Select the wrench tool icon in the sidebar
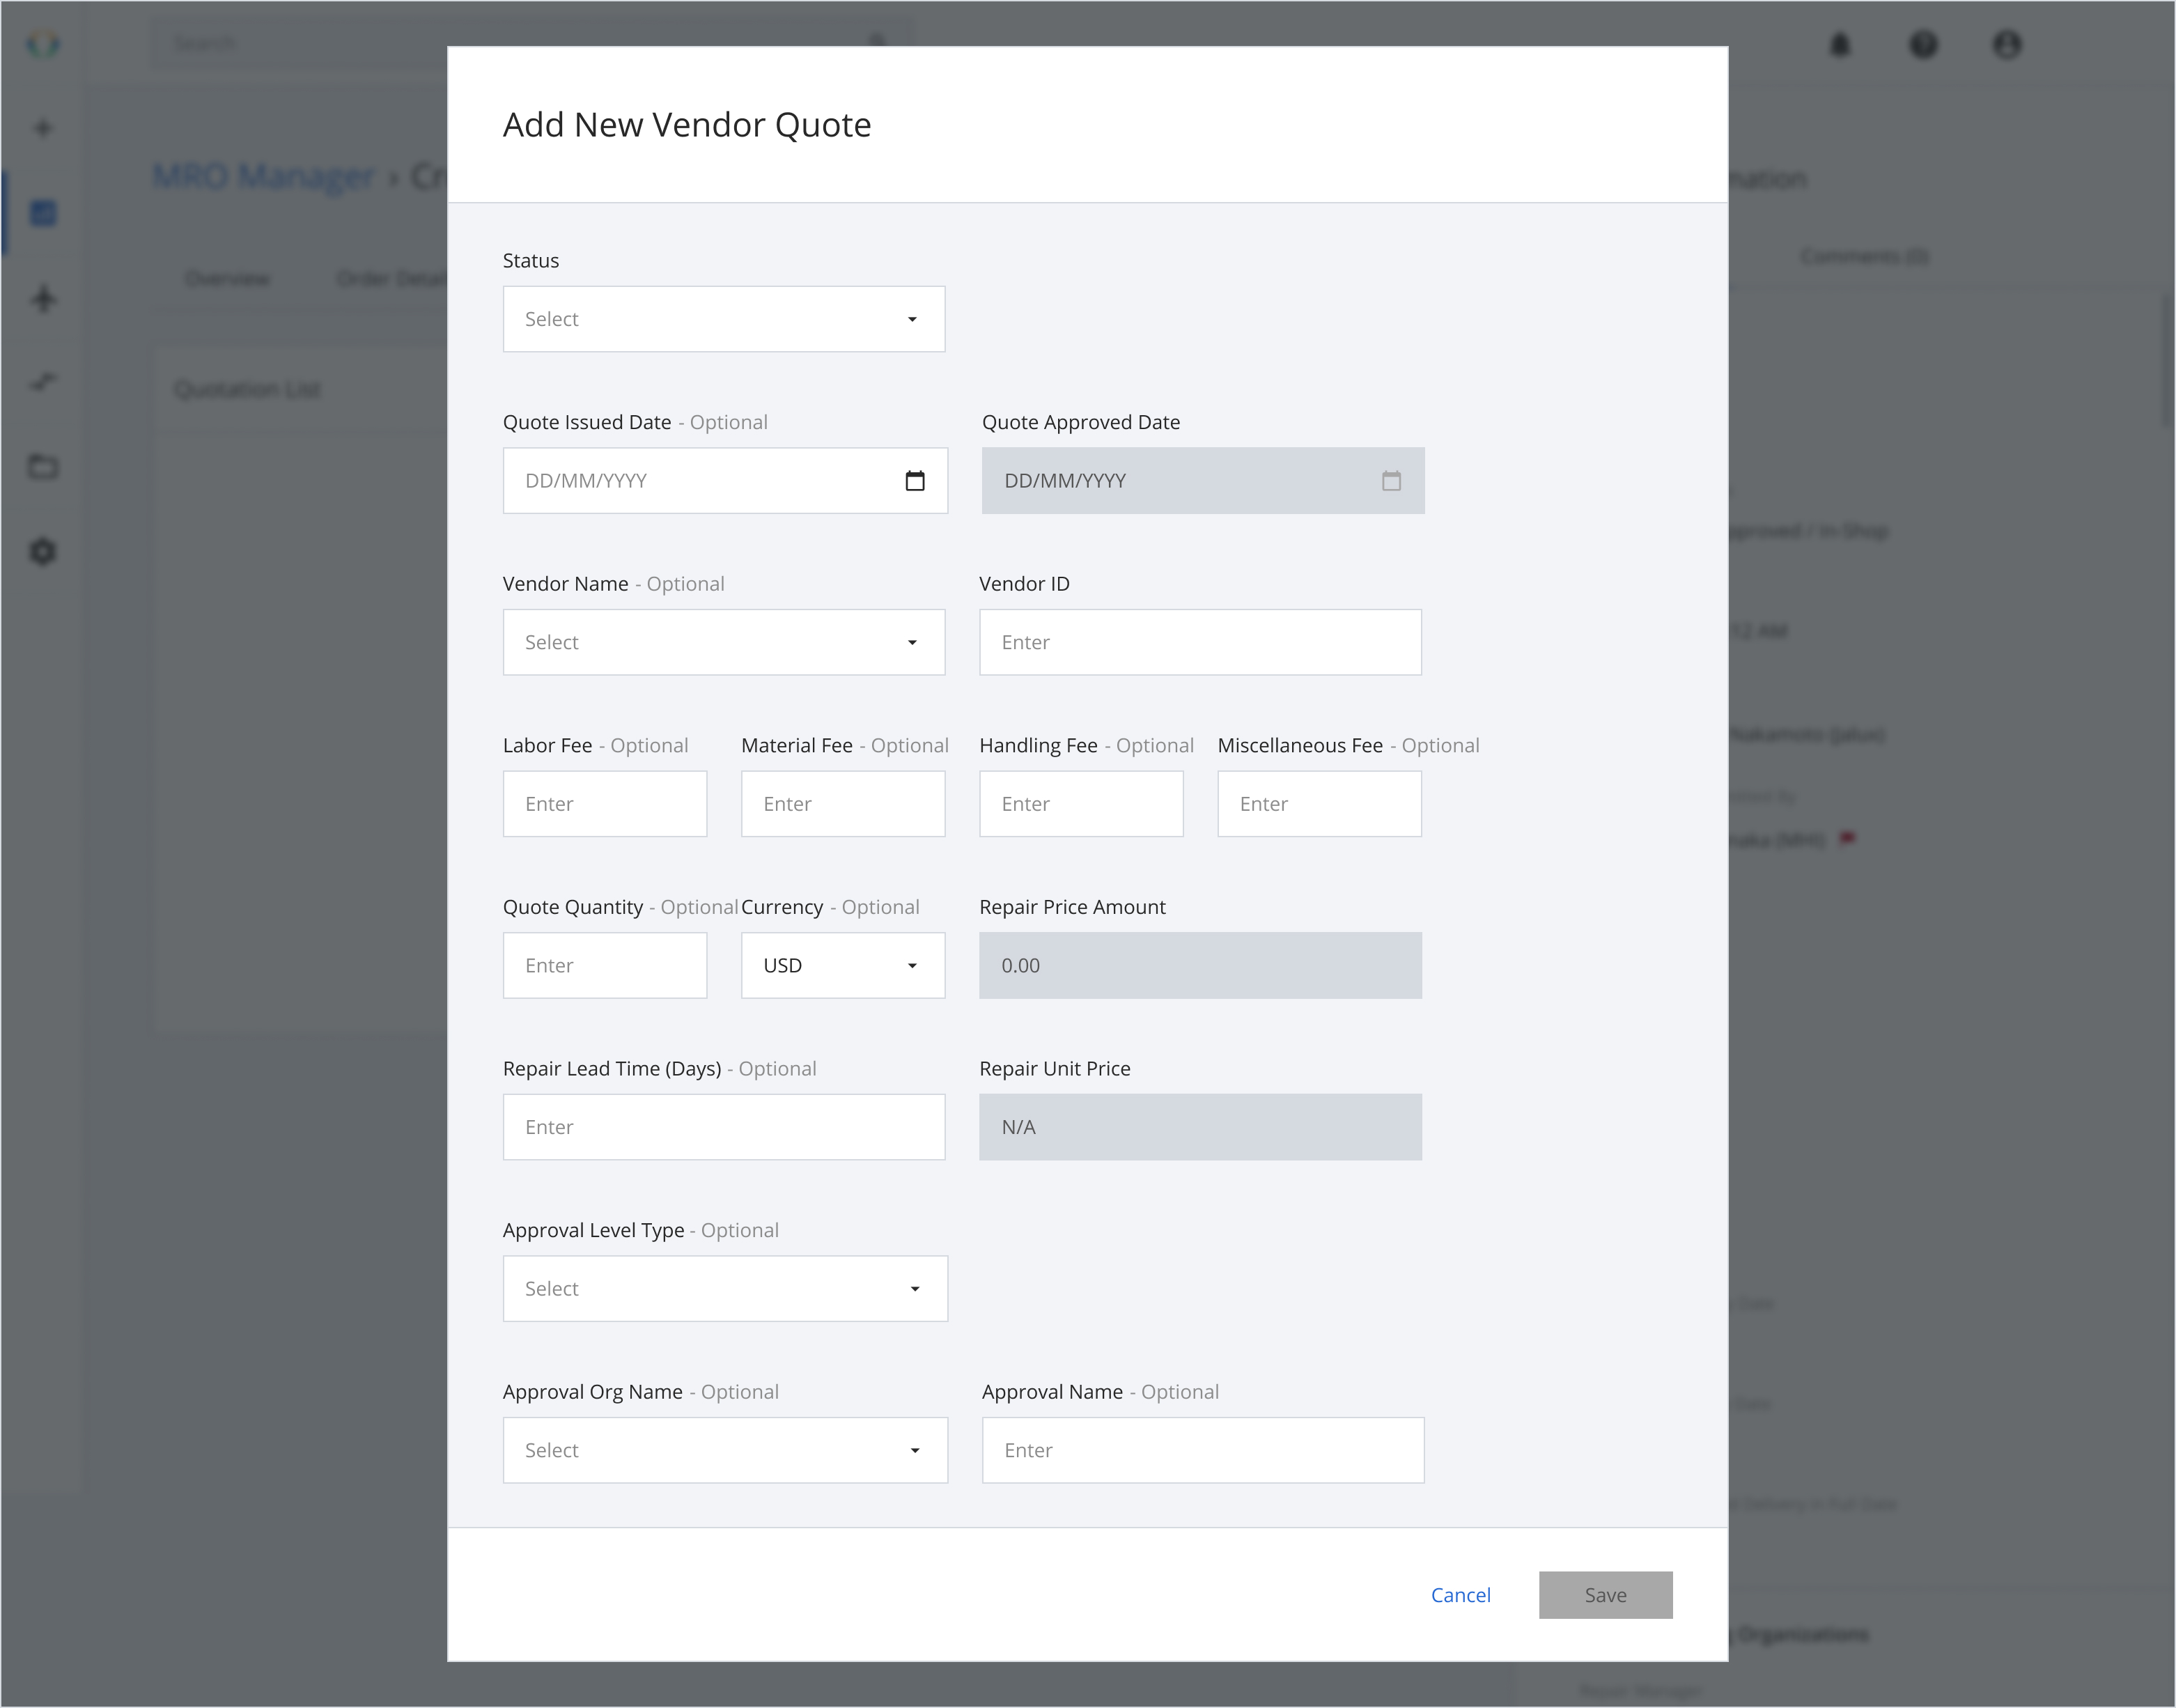Screen dimensions: 2176x1708 click(43, 380)
